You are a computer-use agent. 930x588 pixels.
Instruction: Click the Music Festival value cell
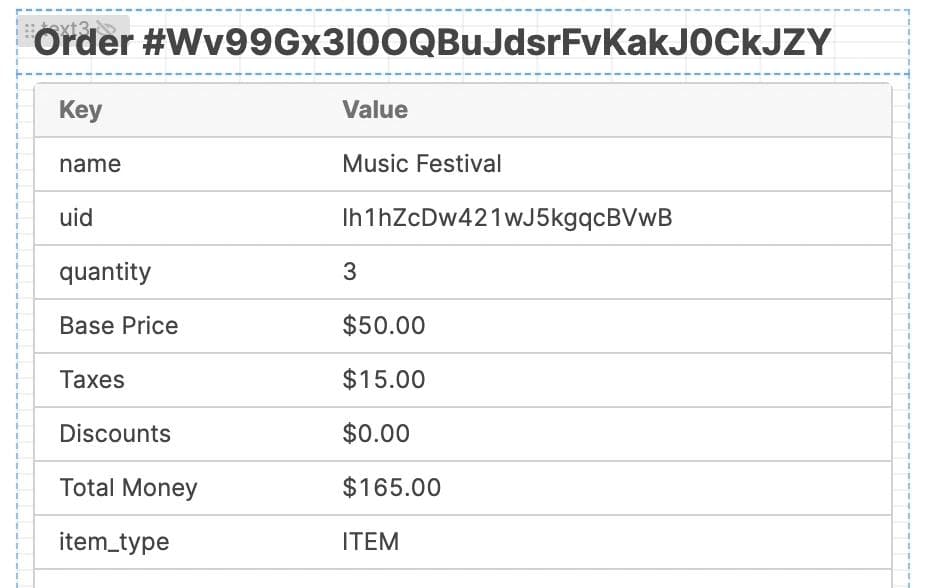[422, 164]
